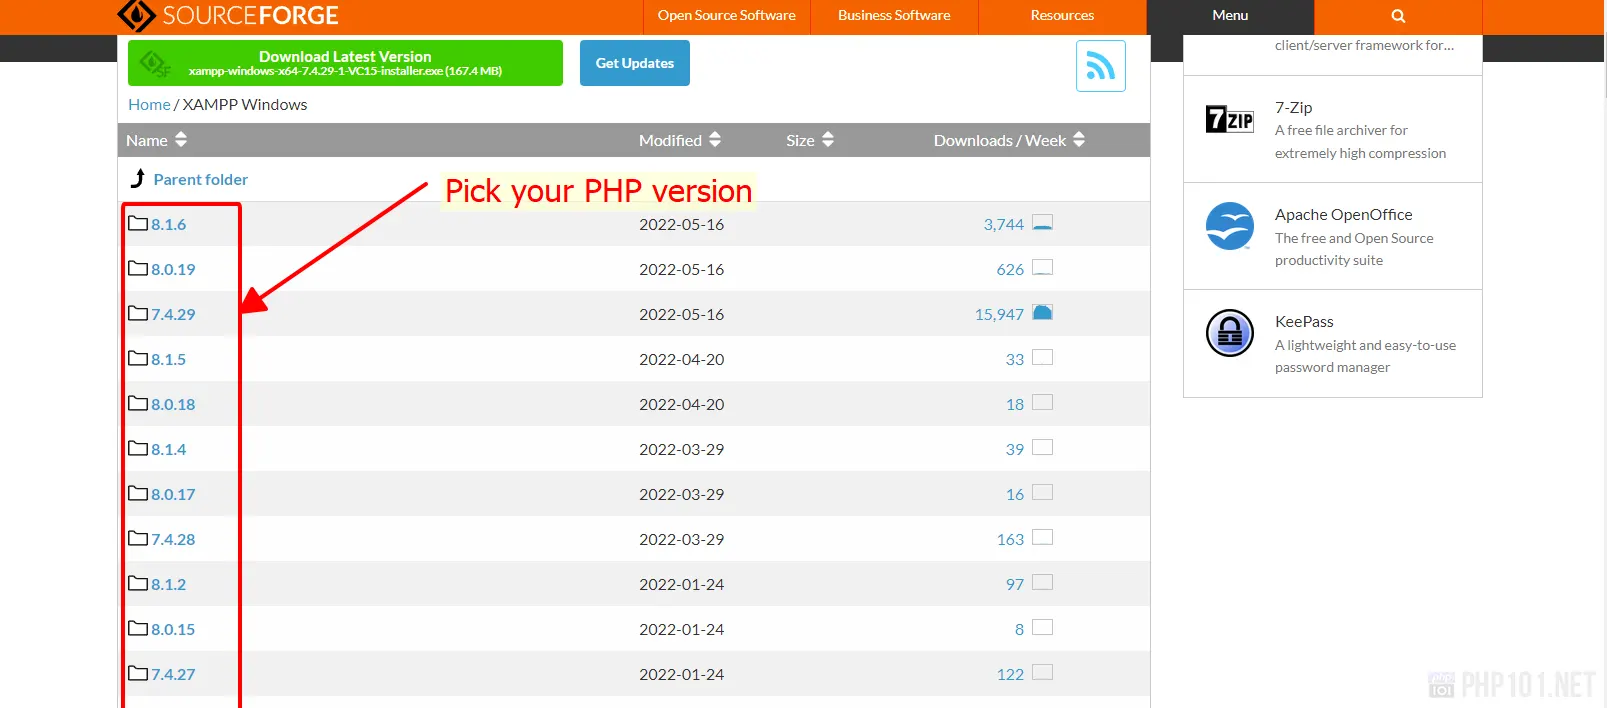Image resolution: width=1607 pixels, height=708 pixels.
Task: Sort file list by Name column
Action: coord(156,140)
